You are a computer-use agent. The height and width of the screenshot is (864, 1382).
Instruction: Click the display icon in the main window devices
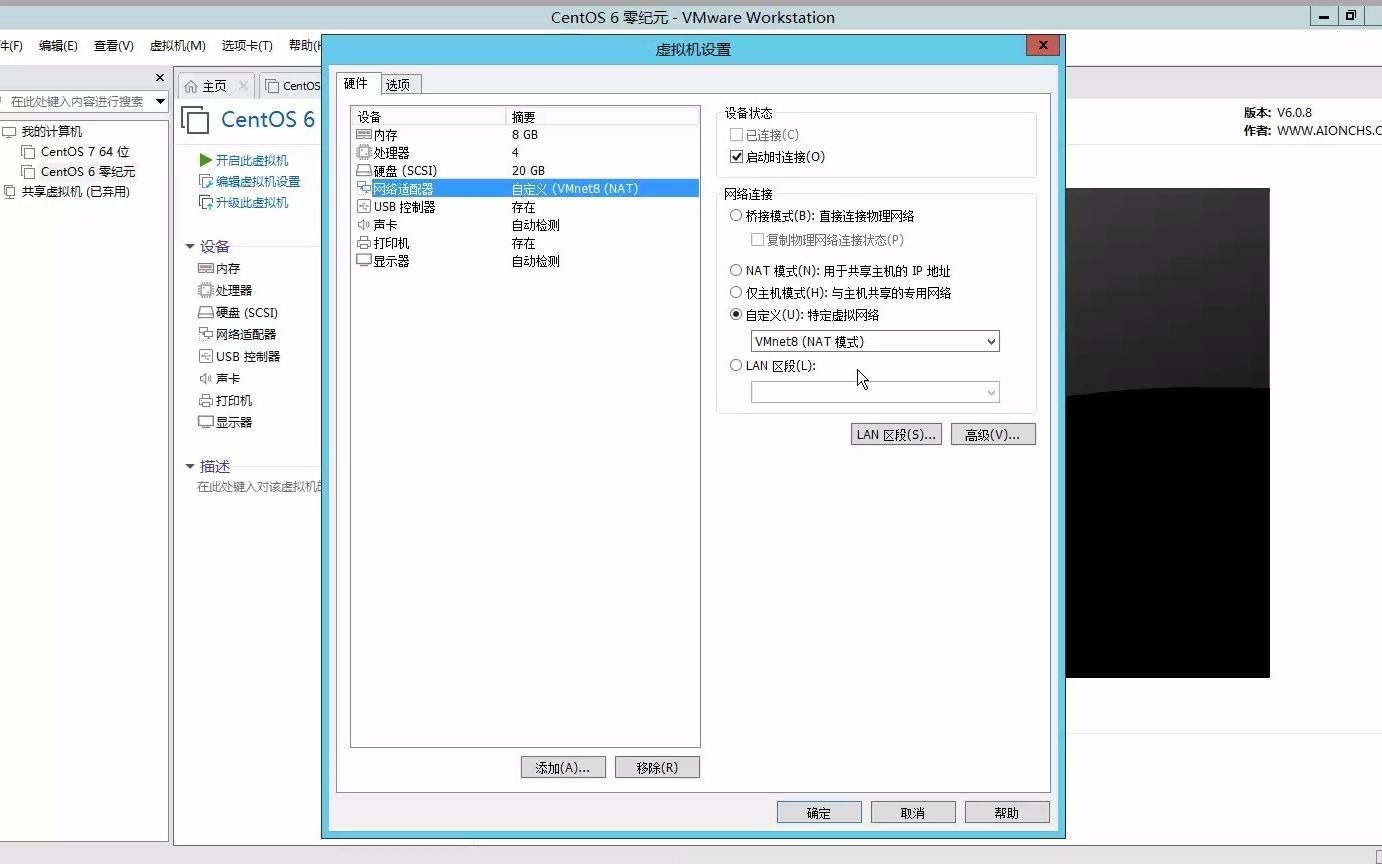[x=206, y=423]
